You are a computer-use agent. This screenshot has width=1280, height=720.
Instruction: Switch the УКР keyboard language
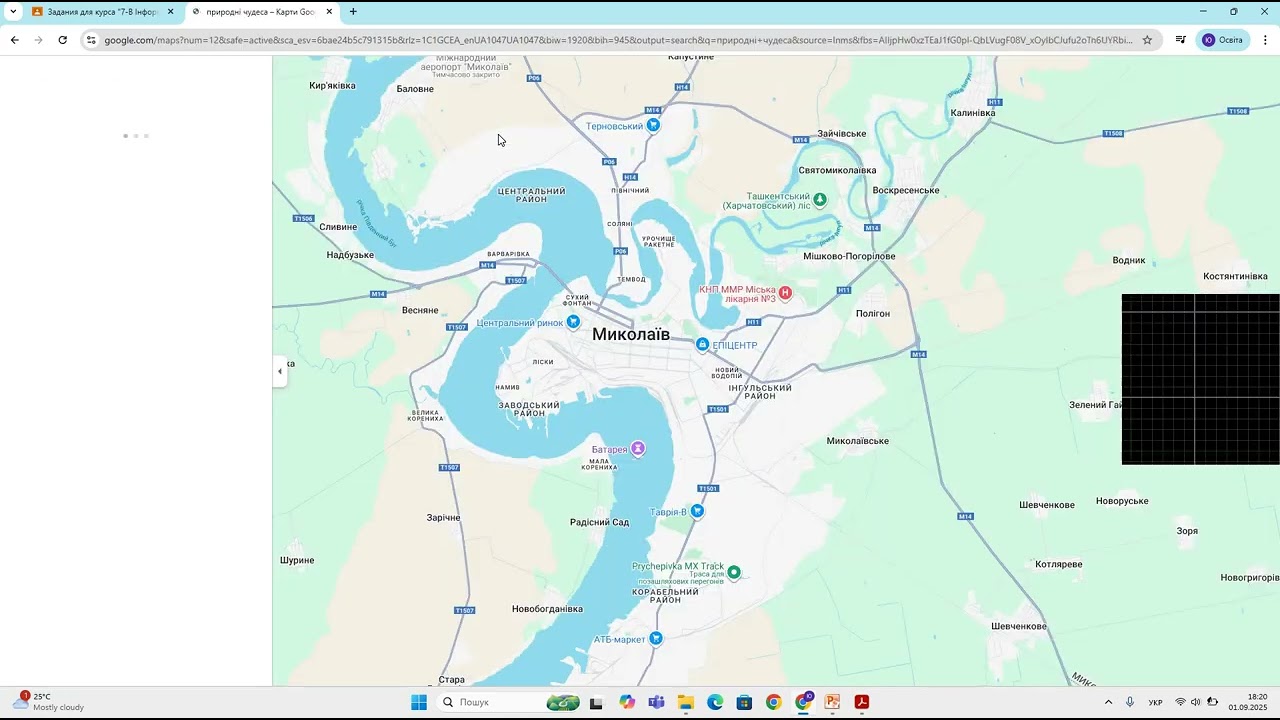point(1156,702)
